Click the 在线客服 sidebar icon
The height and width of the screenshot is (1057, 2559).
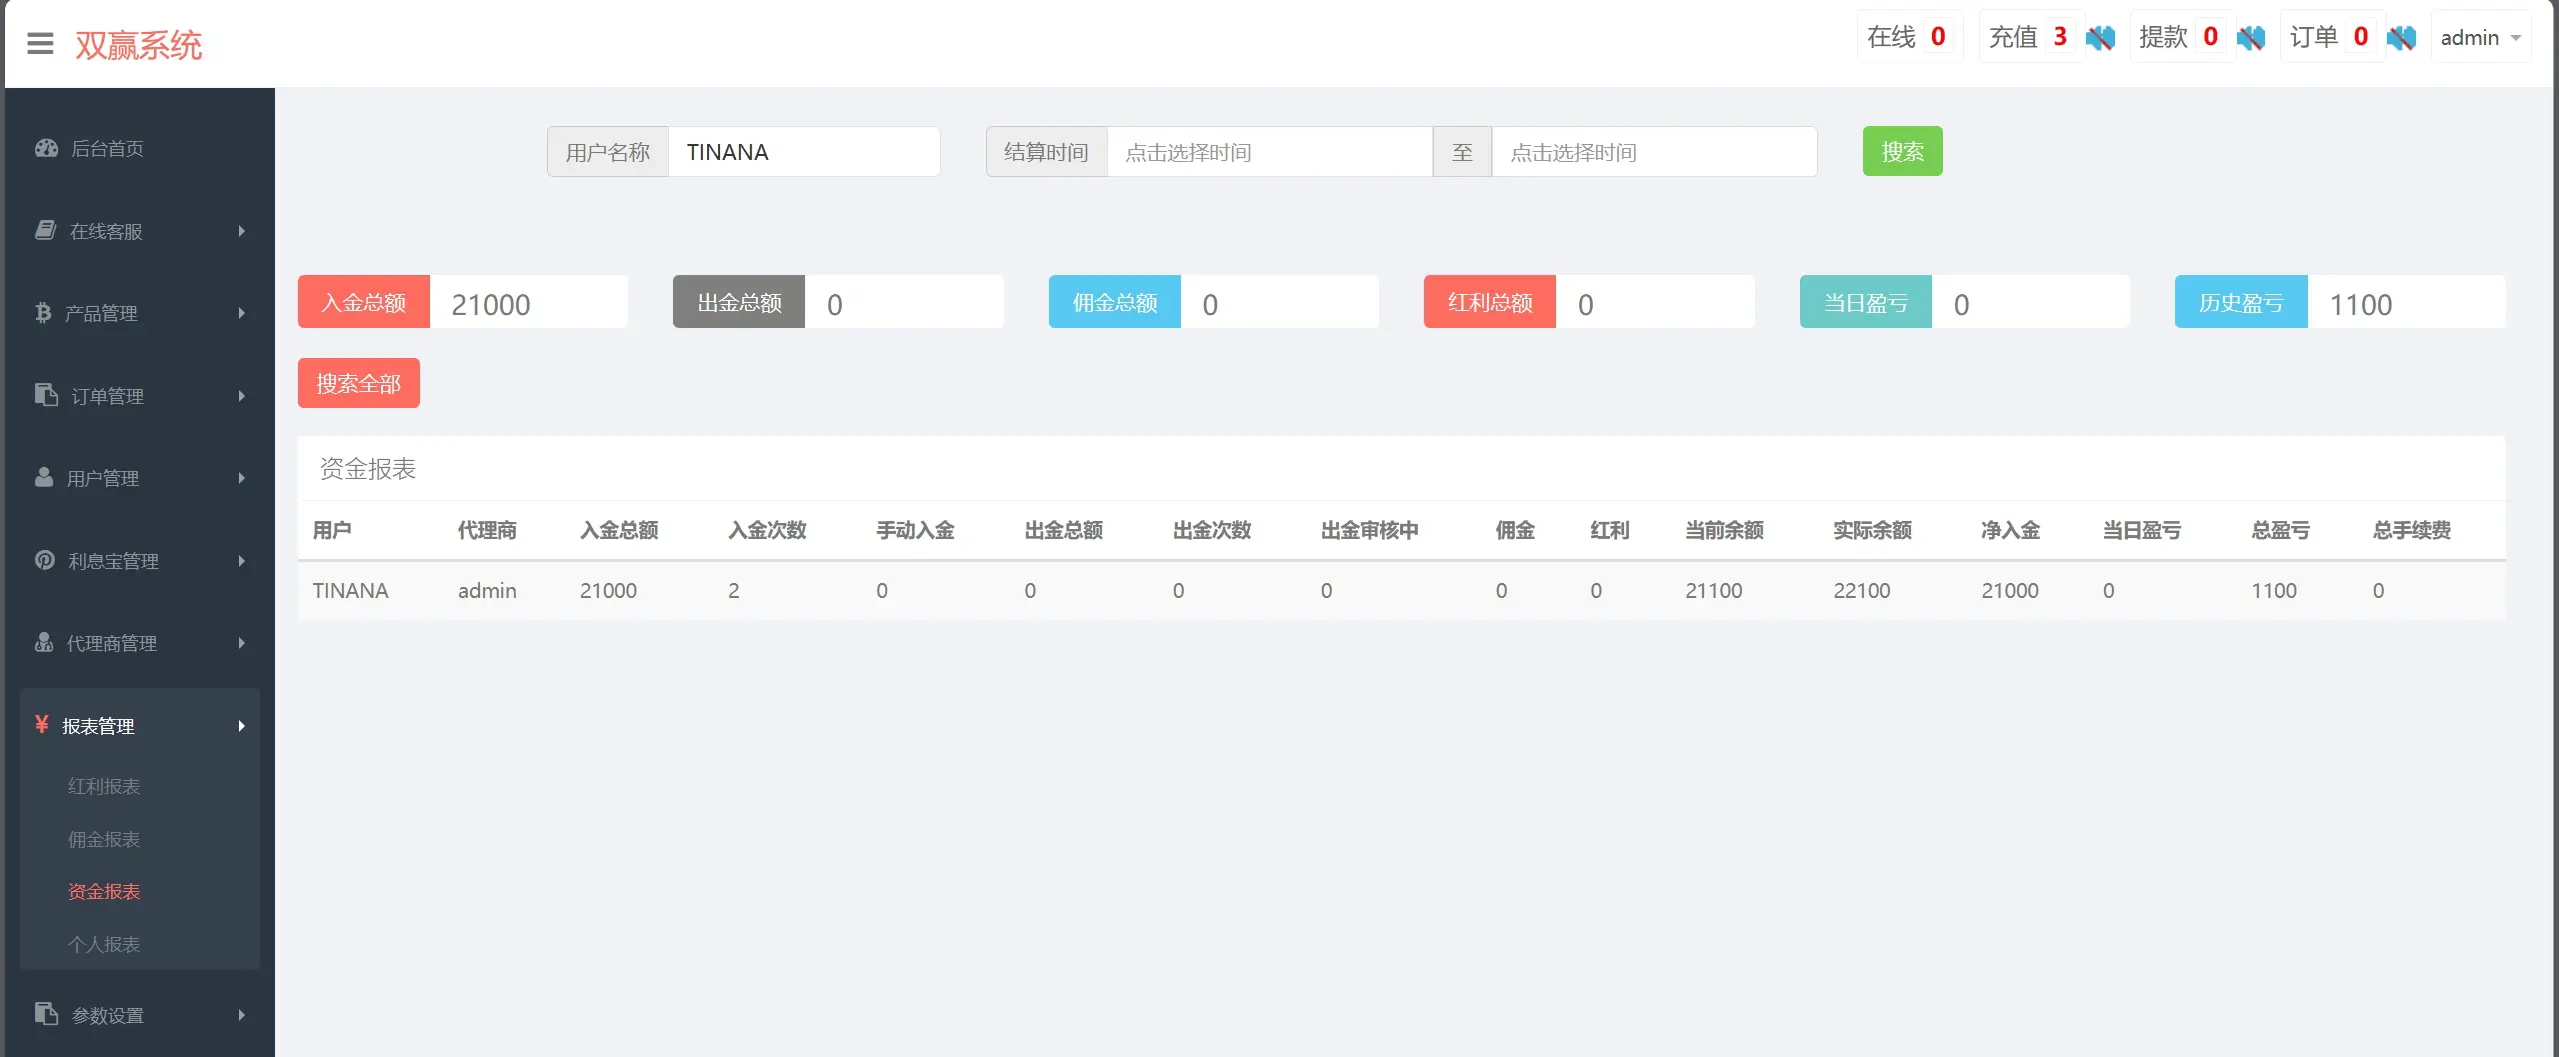pyautogui.click(x=45, y=231)
